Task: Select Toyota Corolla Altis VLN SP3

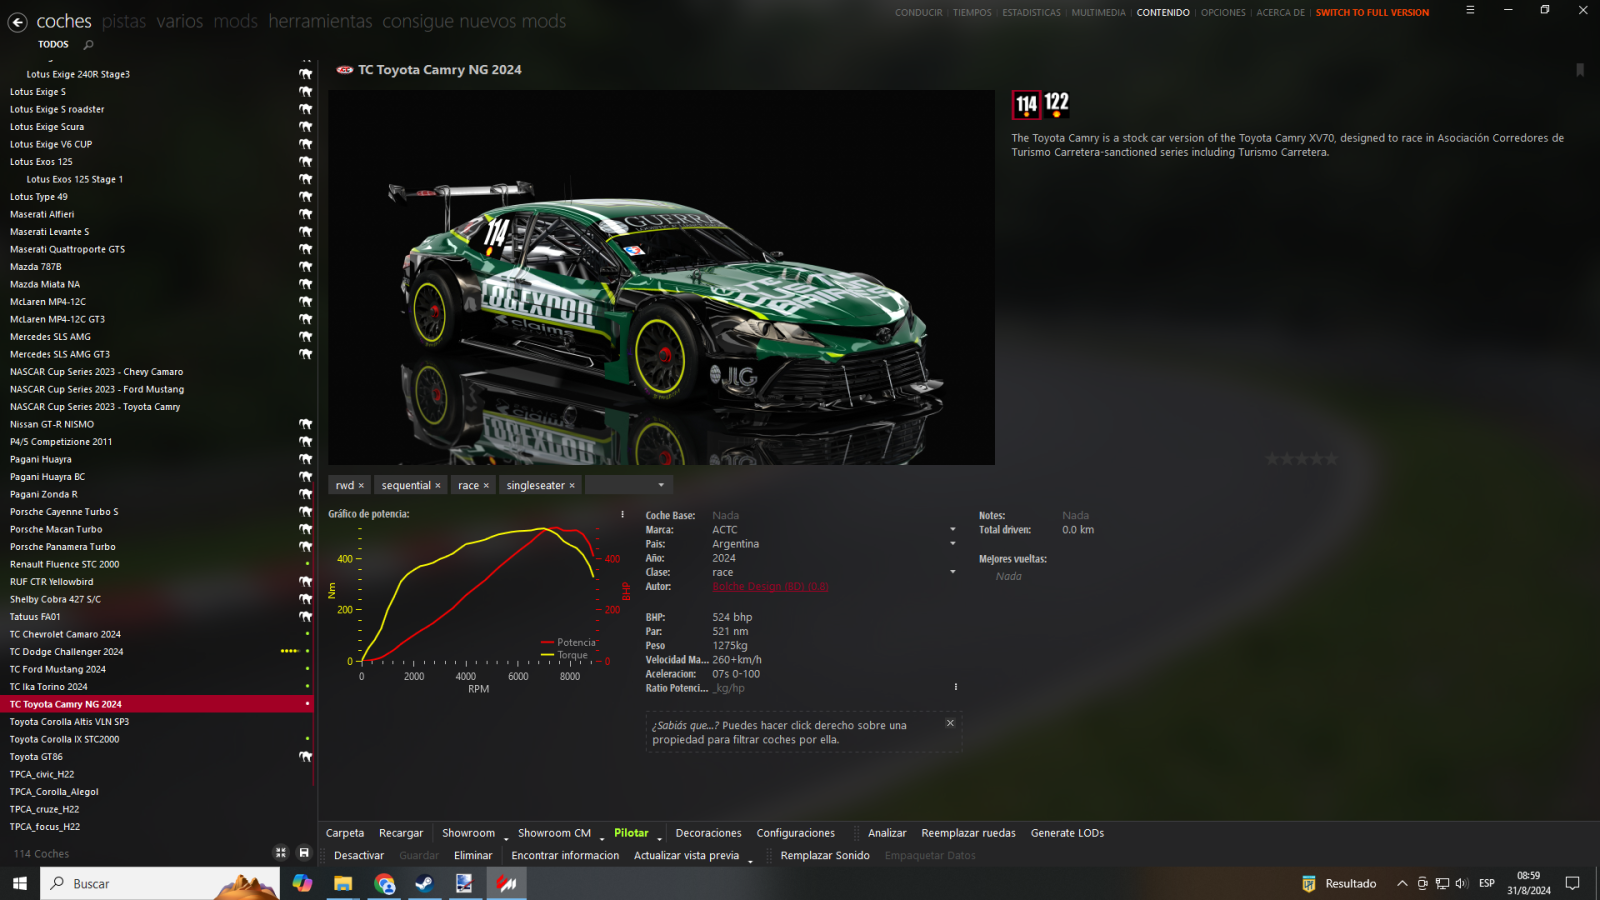Action: (x=157, y=722)
